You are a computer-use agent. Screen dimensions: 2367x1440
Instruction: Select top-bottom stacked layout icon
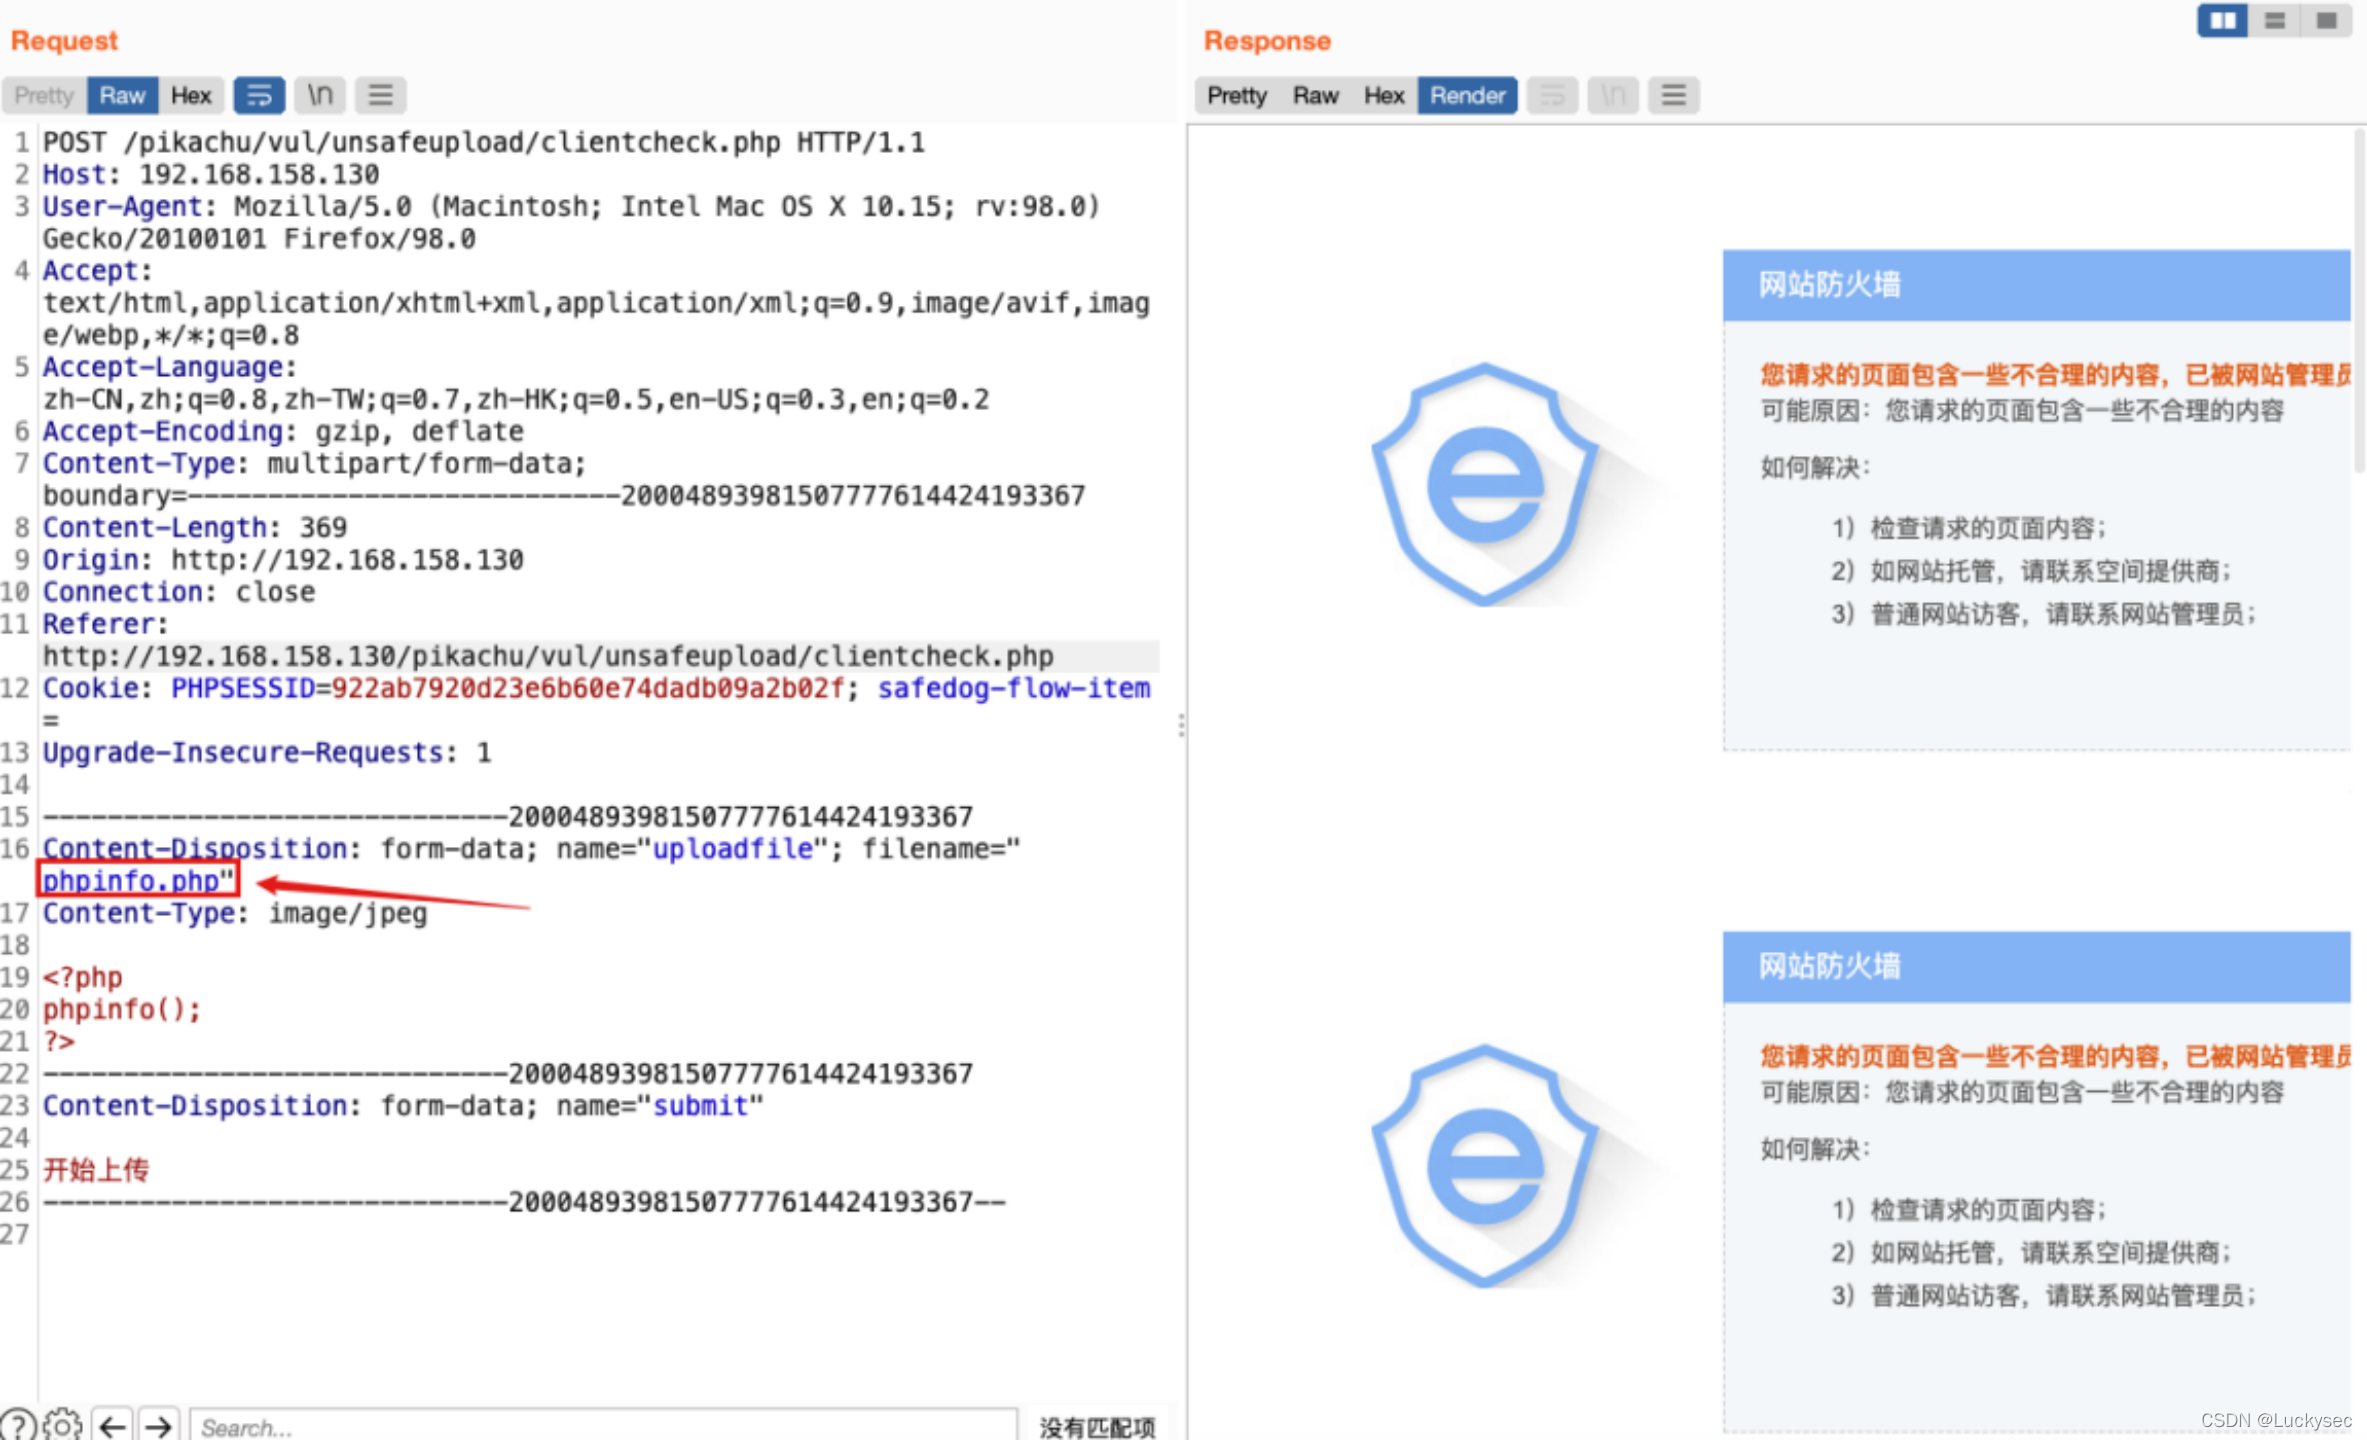2274,20
